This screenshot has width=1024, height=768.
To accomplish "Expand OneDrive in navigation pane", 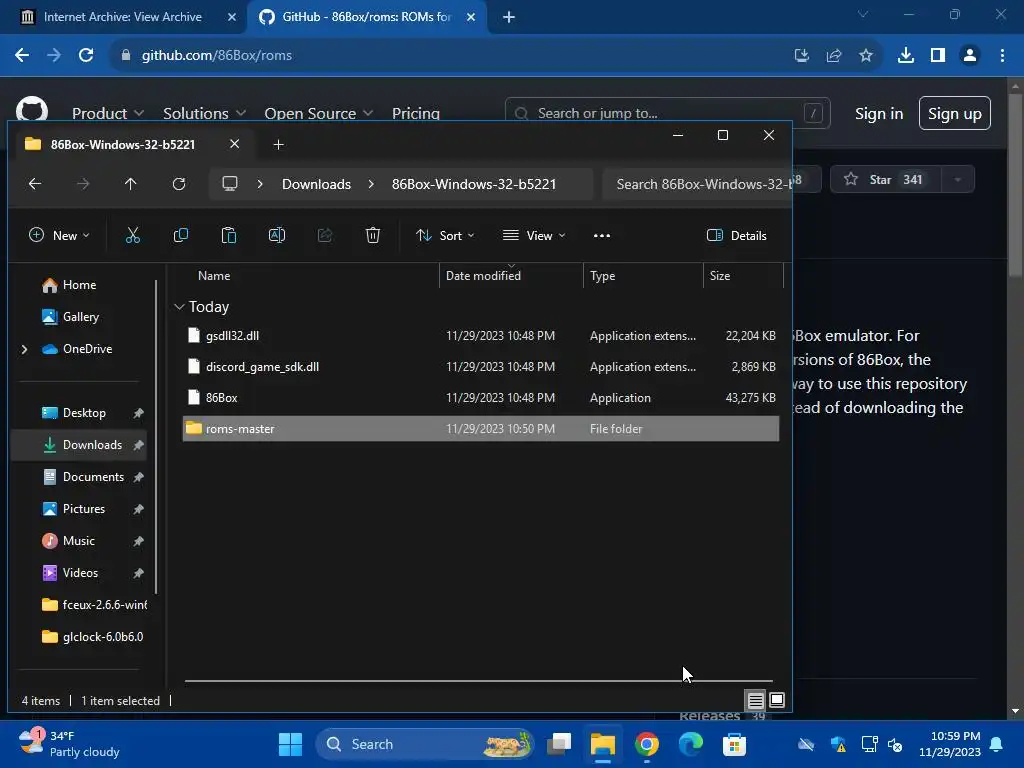I will (25, 349).
